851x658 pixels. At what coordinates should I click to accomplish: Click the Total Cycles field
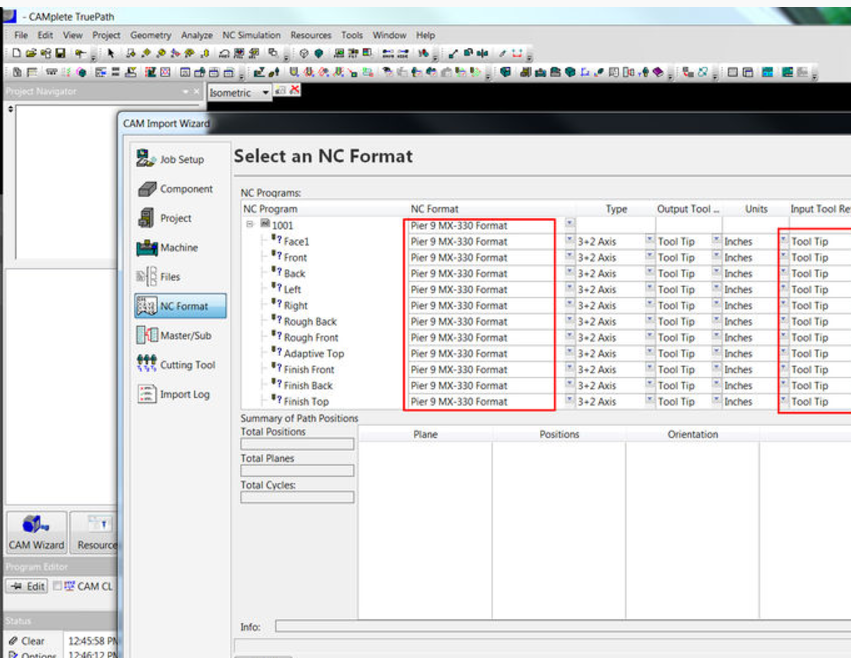[x=297, y=497]
